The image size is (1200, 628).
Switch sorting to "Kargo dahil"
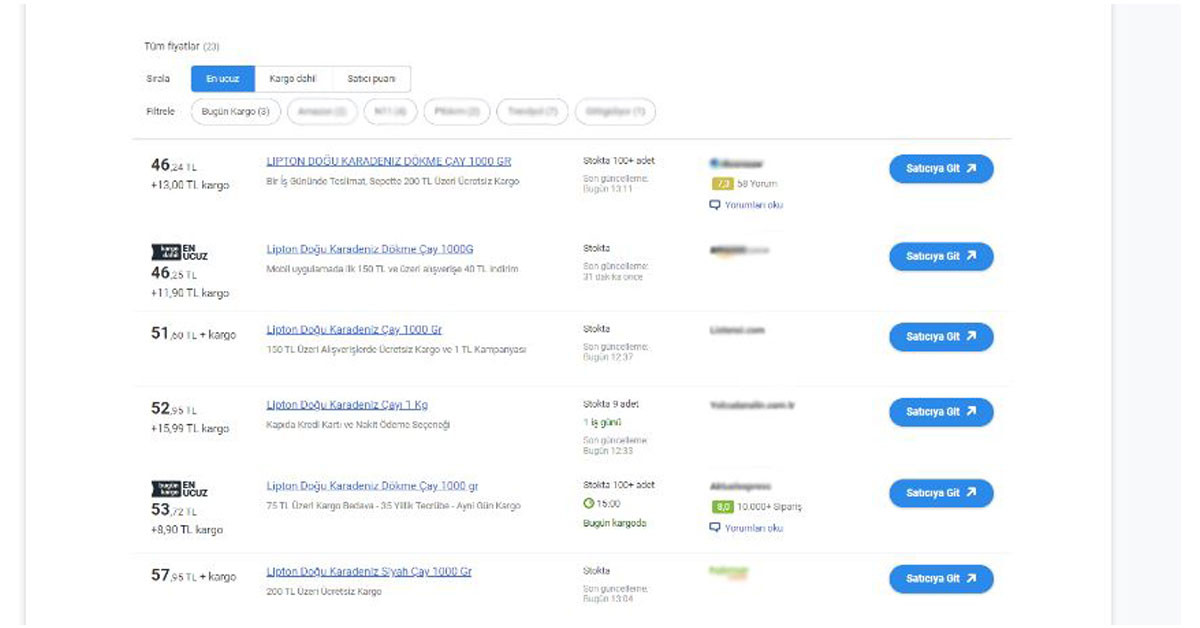[293, 79]
